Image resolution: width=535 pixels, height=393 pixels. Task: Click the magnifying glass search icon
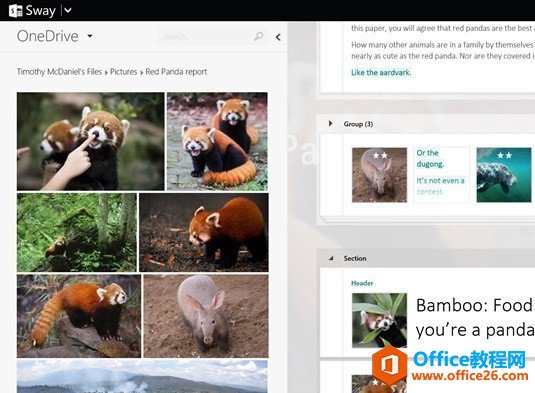point(259,36)
